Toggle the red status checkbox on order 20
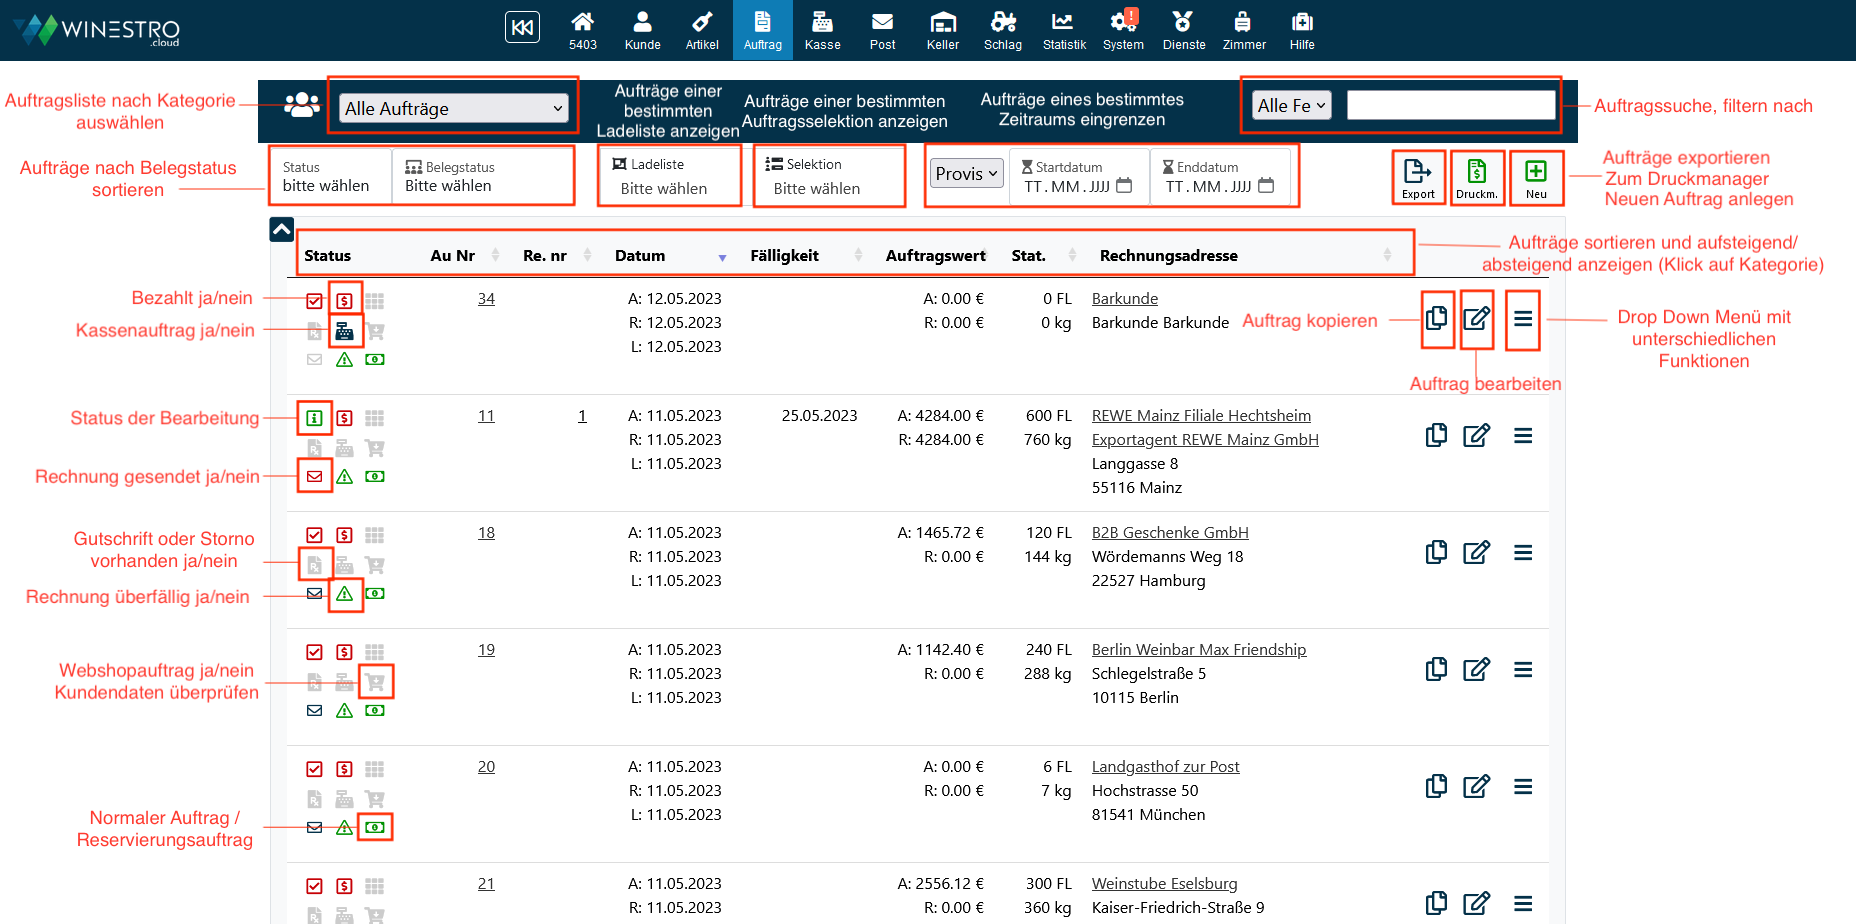 (314, 769)
